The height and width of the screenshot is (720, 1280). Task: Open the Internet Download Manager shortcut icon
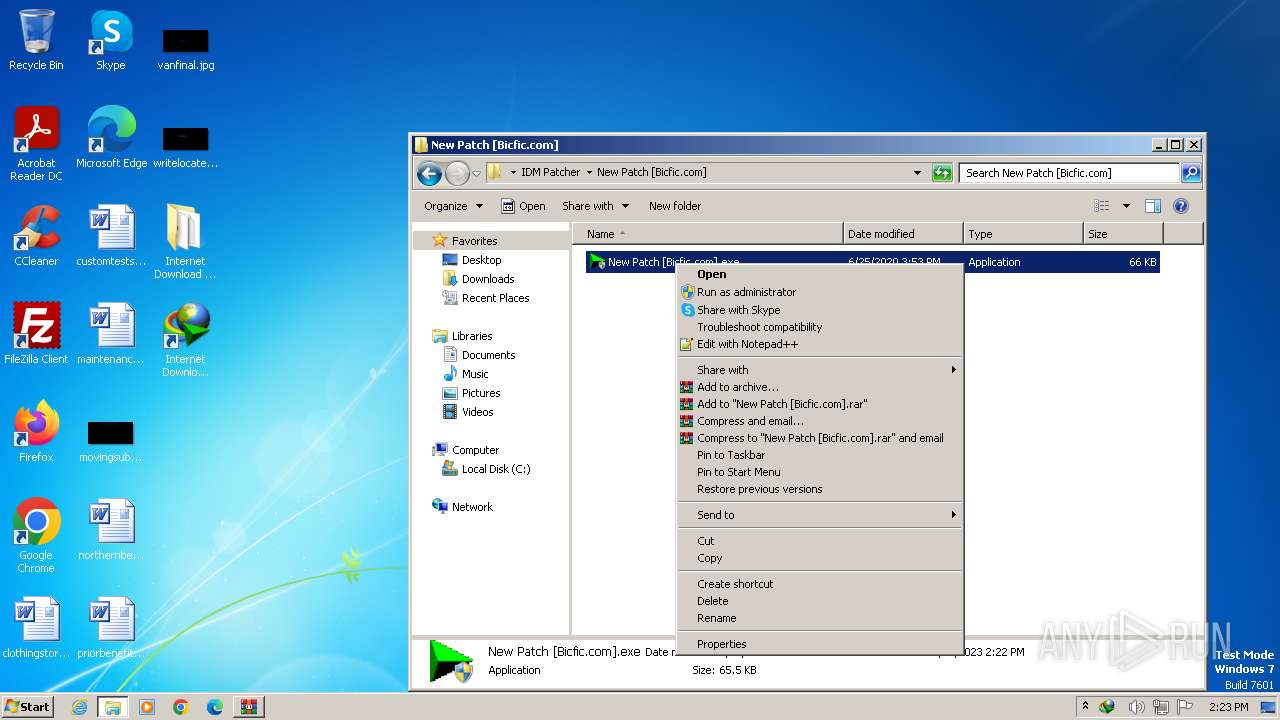[x=185, y=340]
